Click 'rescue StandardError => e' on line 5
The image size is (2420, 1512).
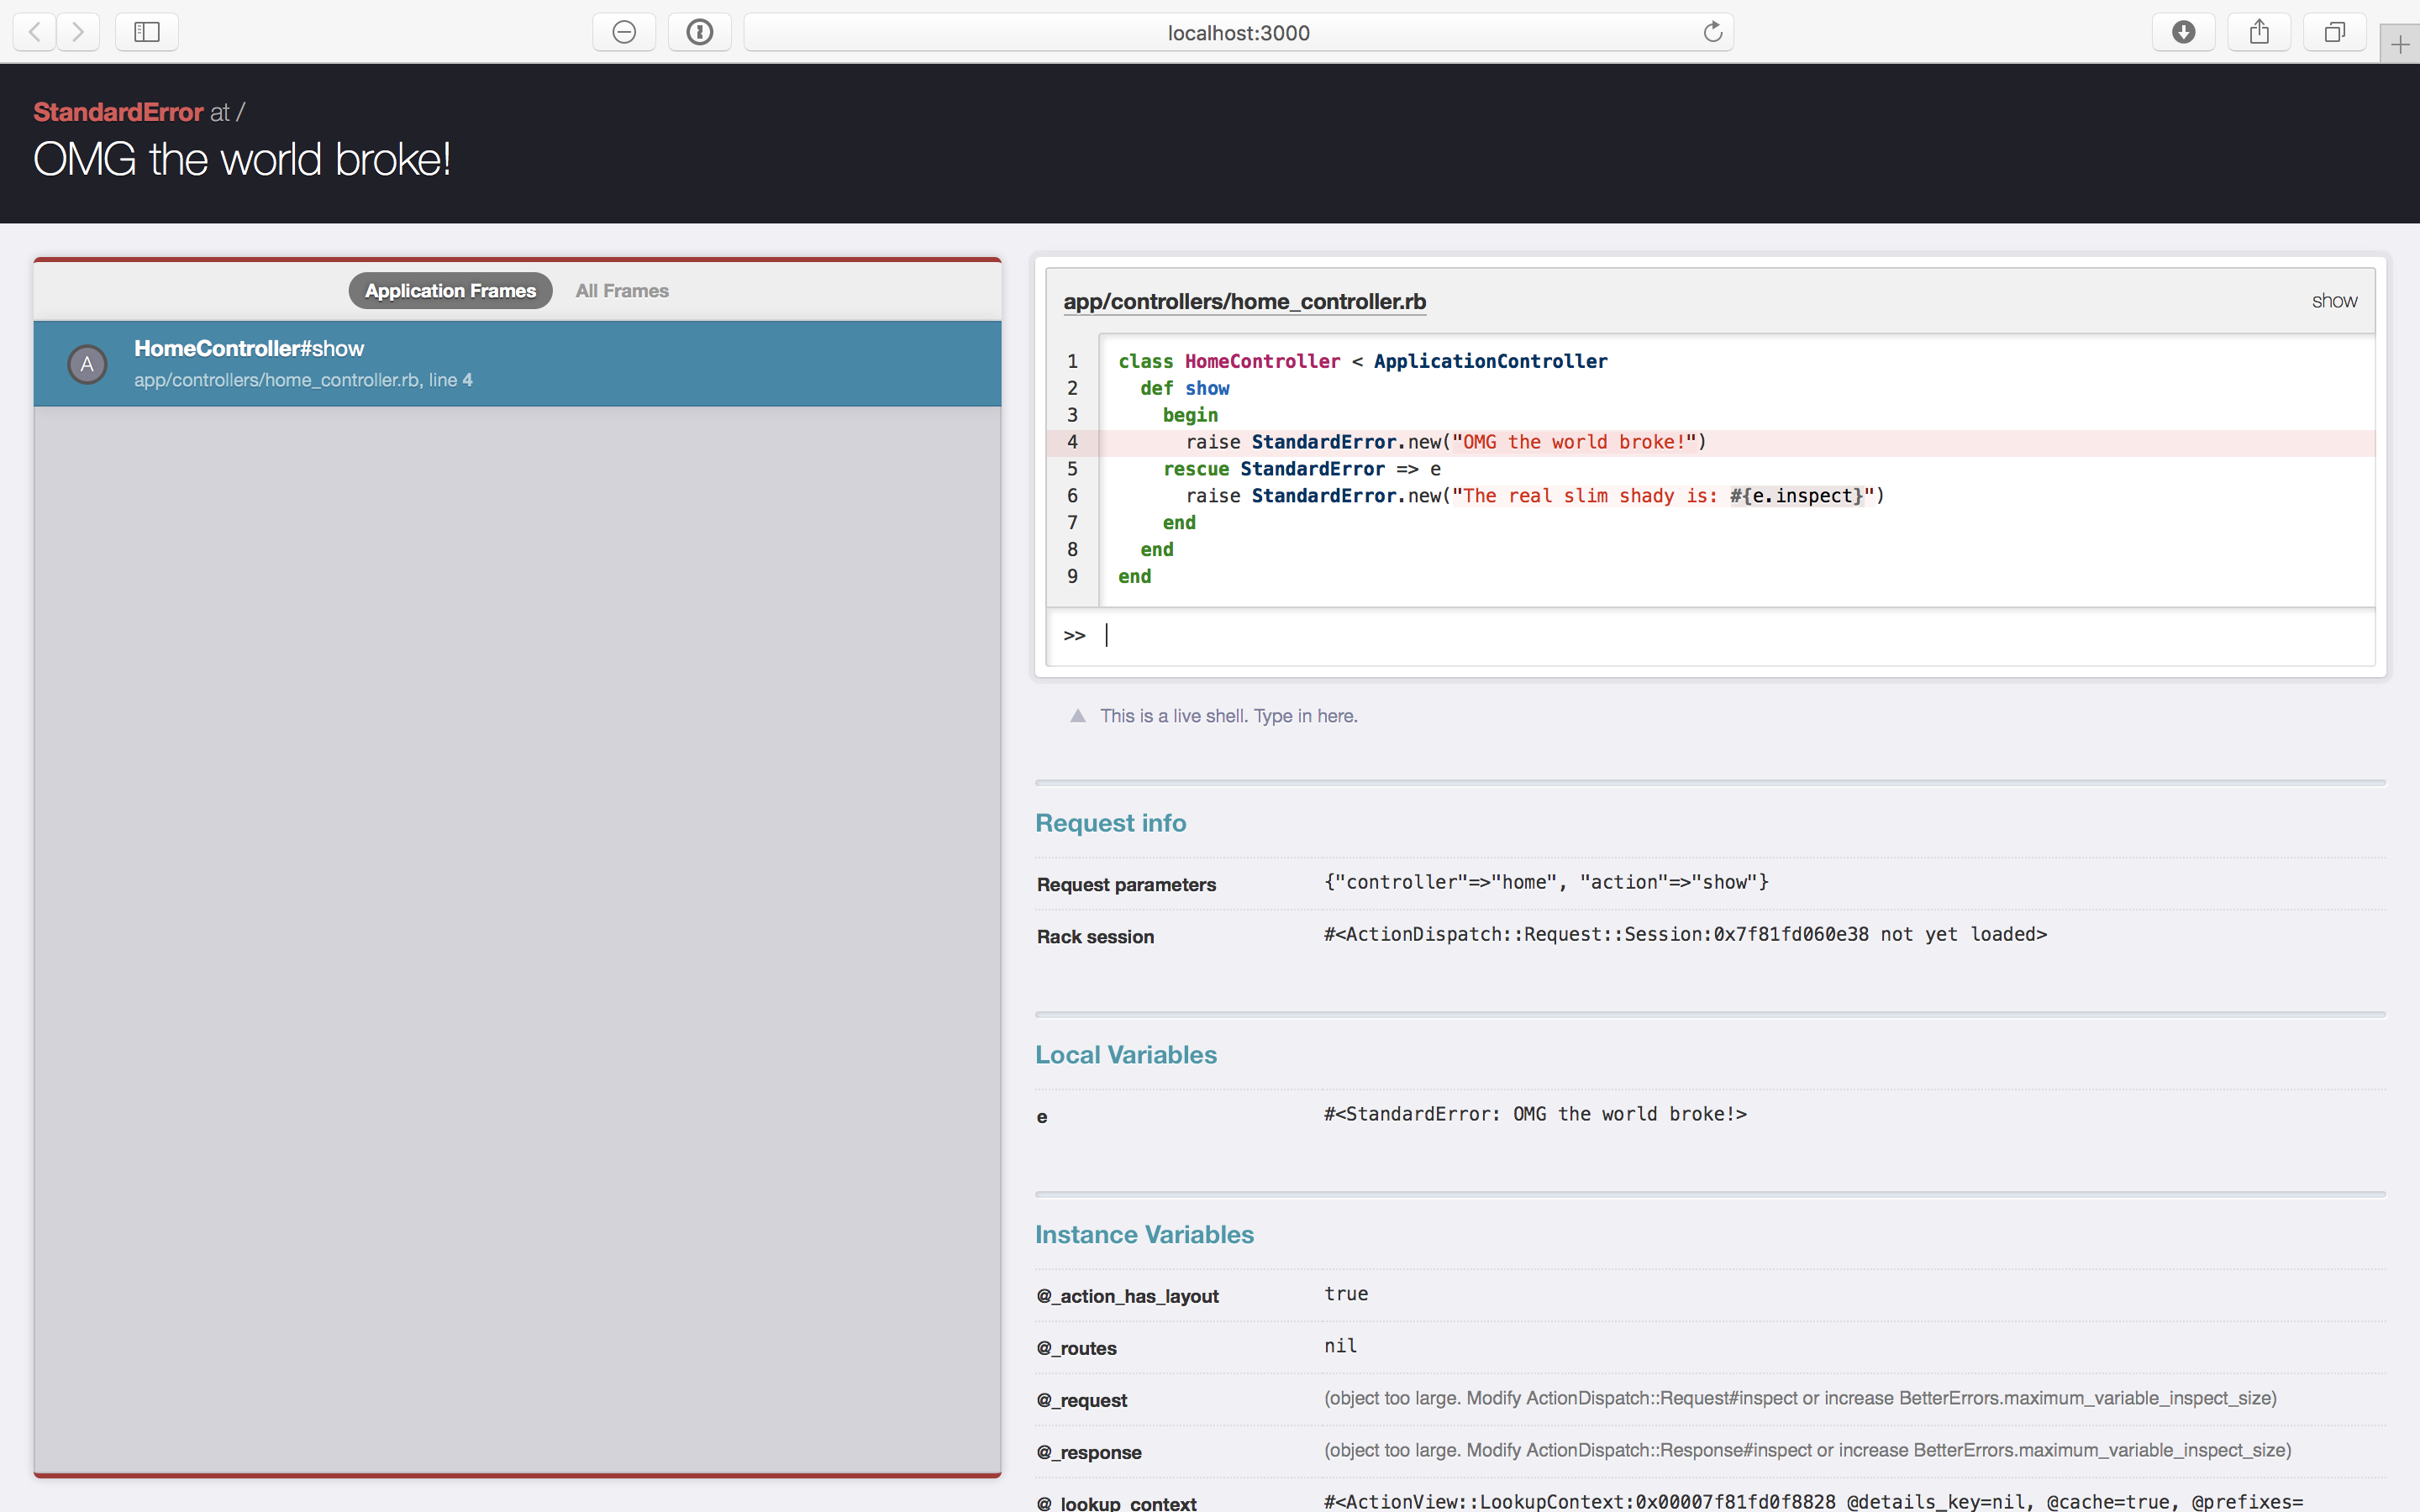tap(1301, 469)
